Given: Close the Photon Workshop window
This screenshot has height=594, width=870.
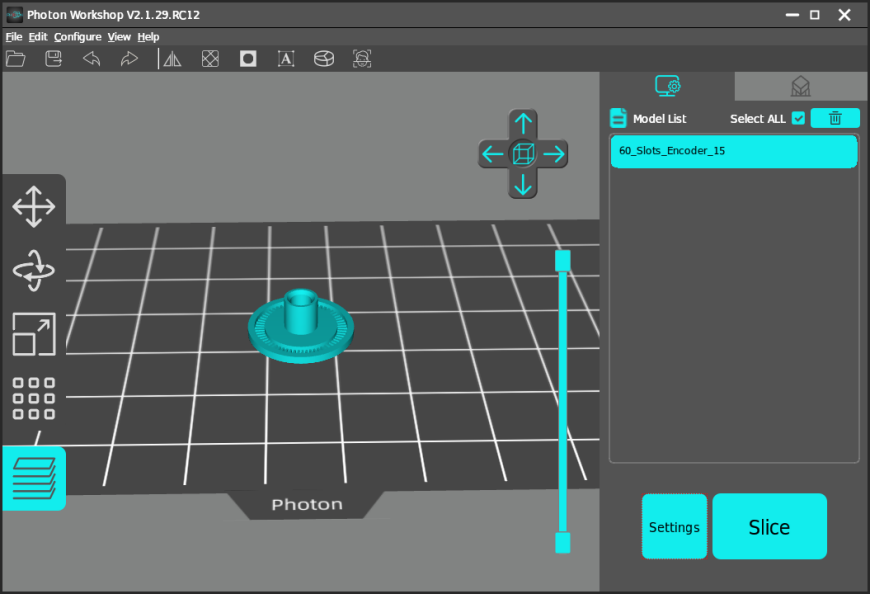Looking at the screenshot, I should click(x=844, y=15).
